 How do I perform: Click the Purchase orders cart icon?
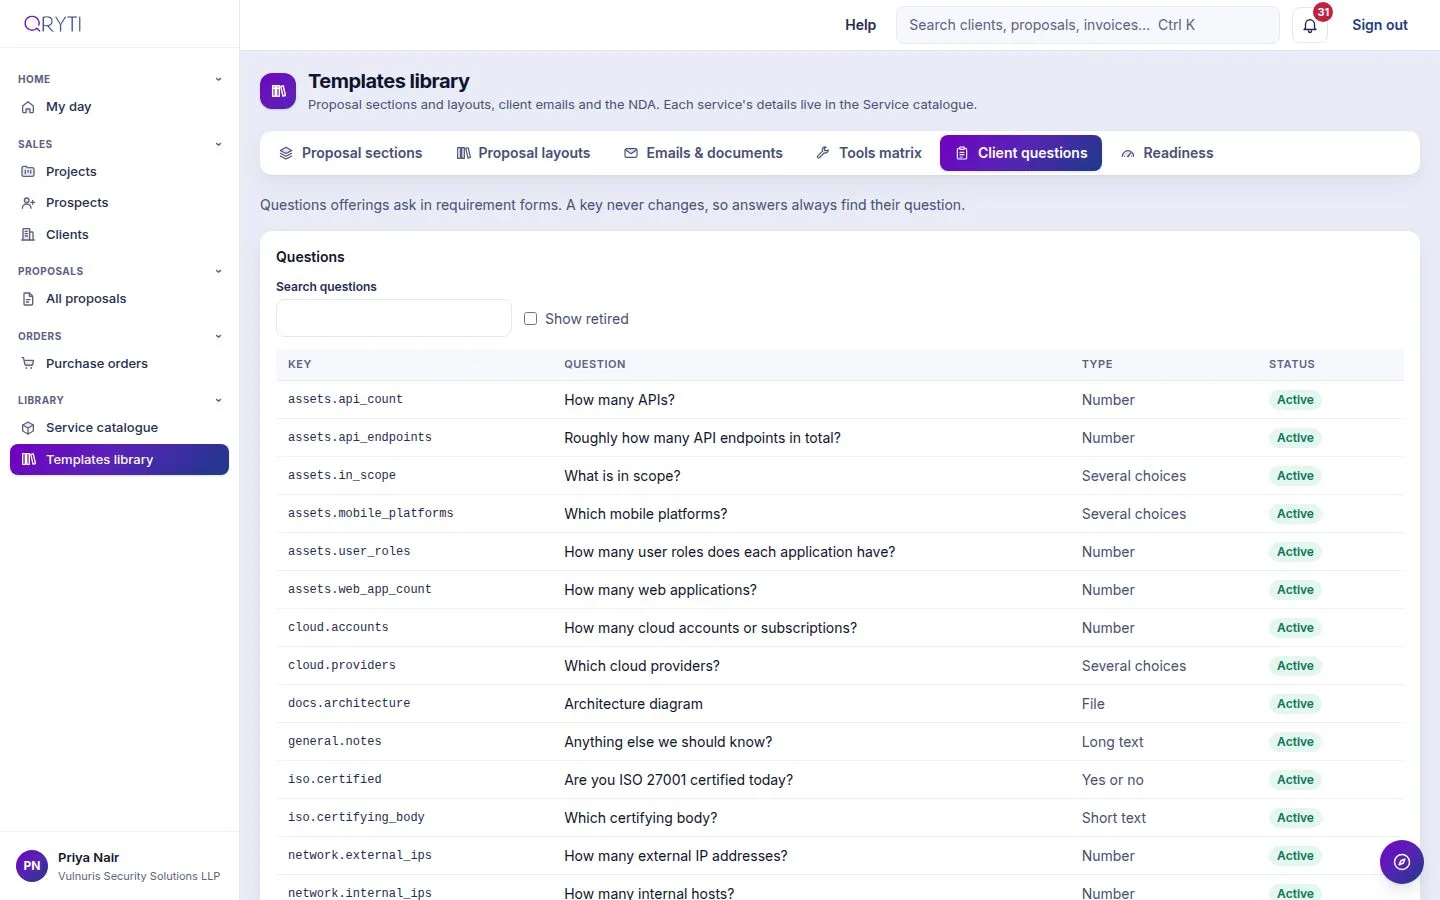click(28, 364)
